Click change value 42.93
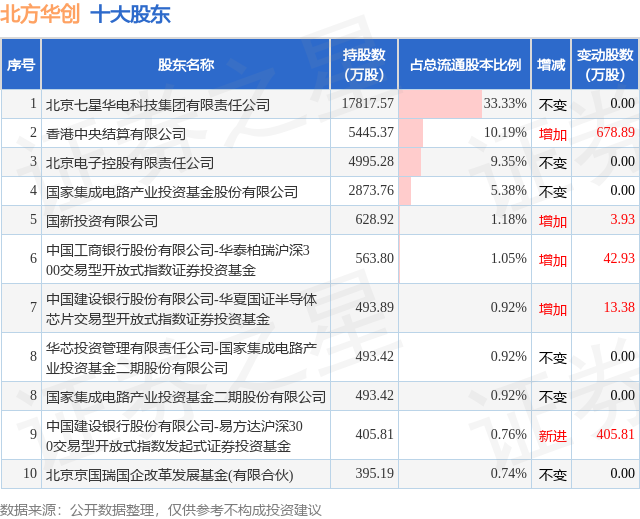Screen dimensions: 640x519 (x=619, y=258)
